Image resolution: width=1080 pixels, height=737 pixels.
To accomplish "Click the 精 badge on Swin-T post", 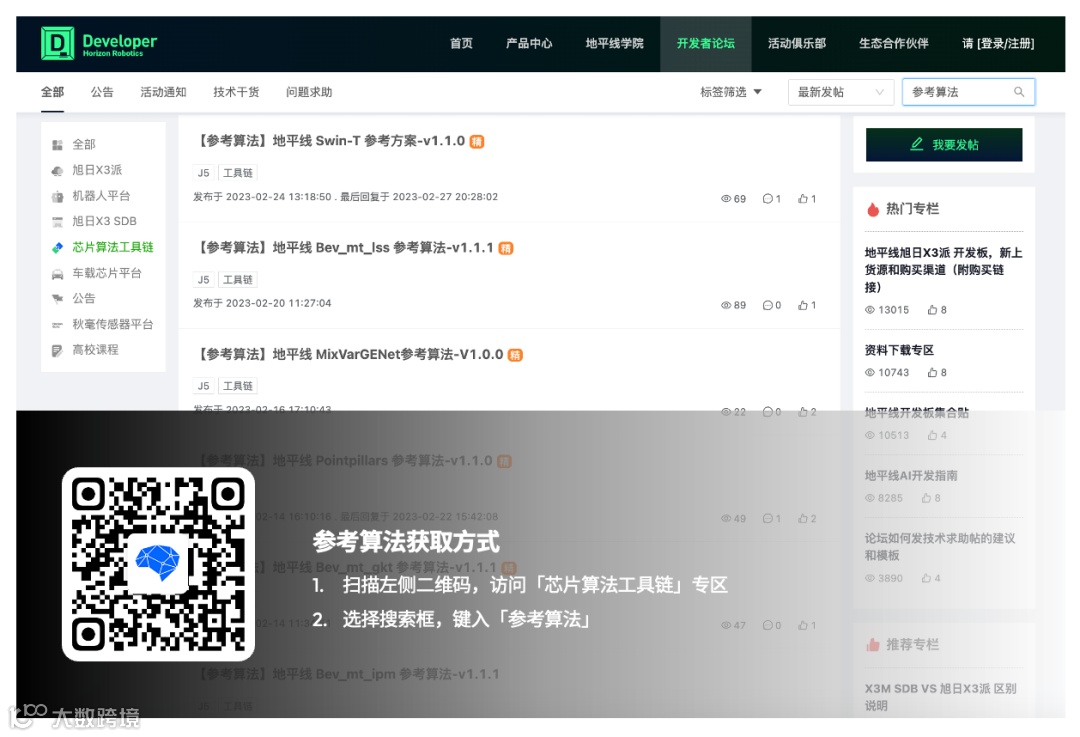I will (477, 141).
